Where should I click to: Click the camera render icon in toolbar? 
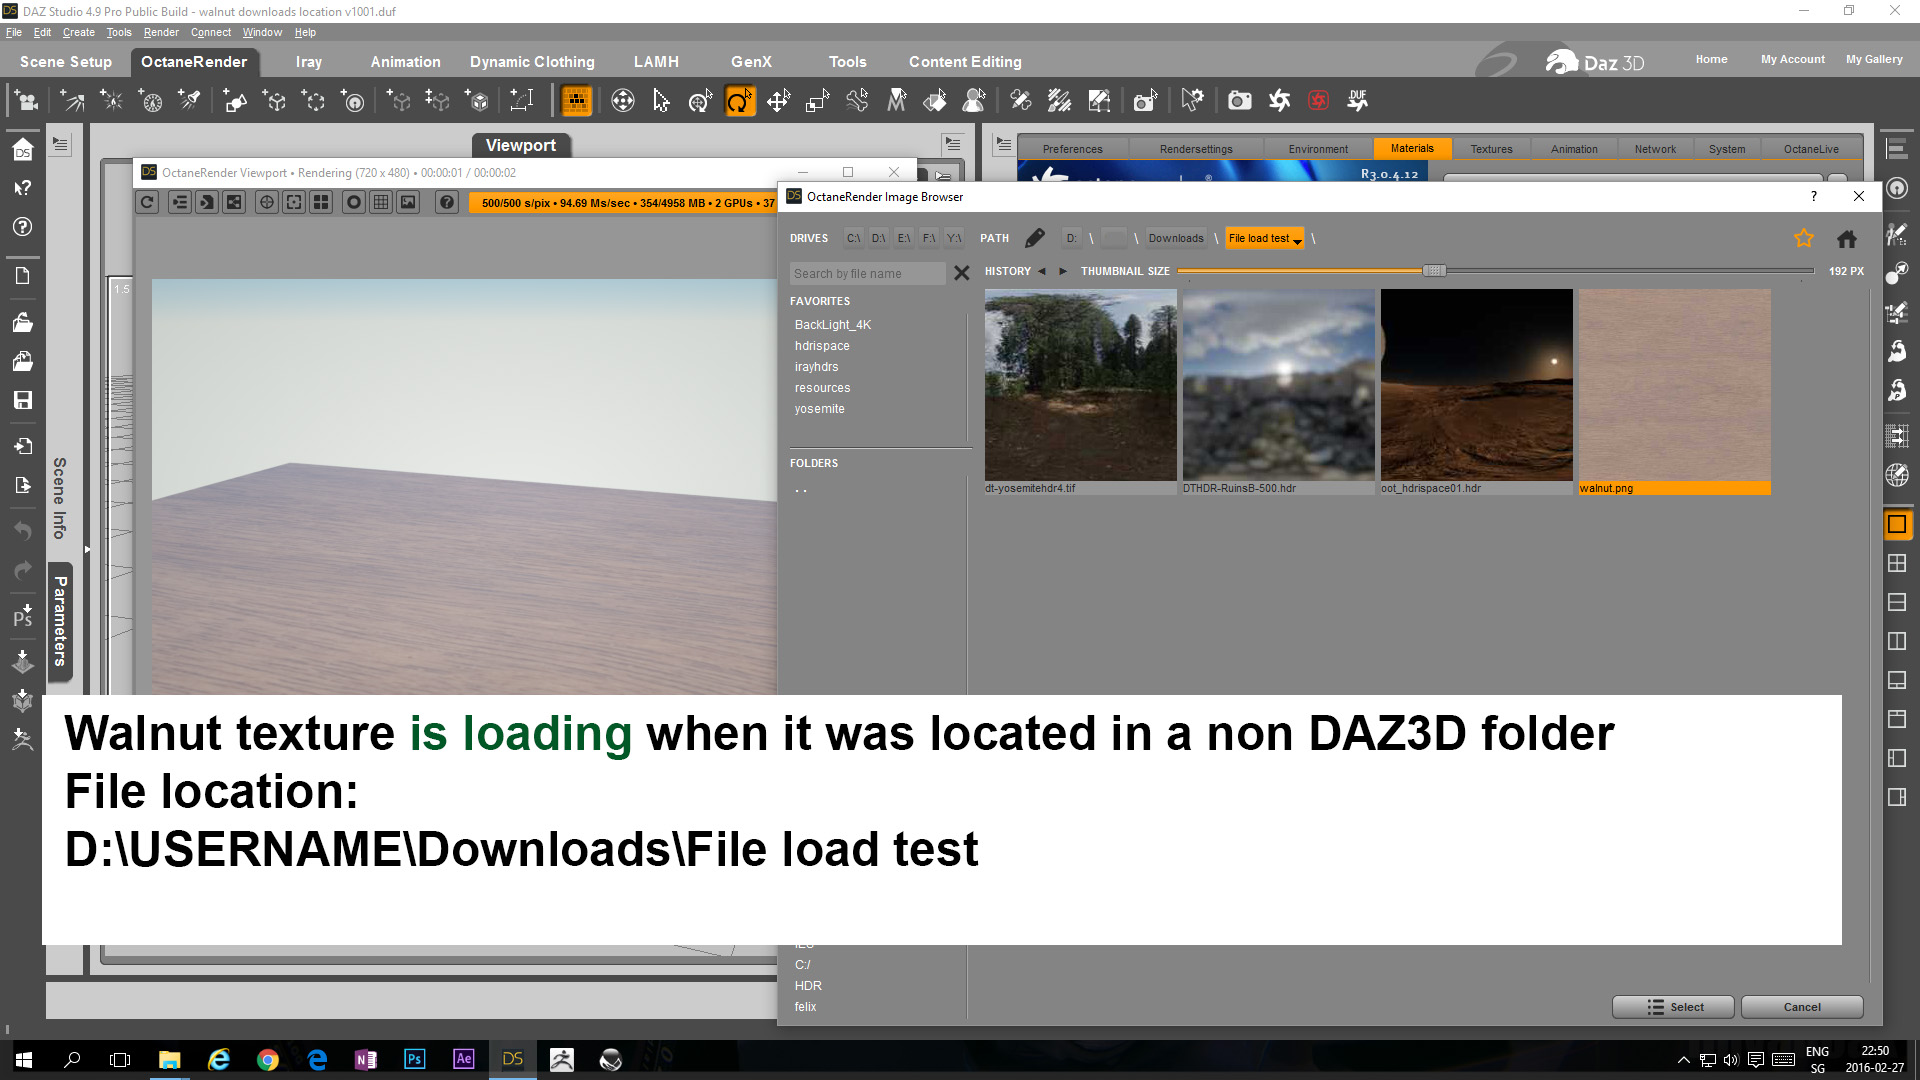click(1239, 101)
